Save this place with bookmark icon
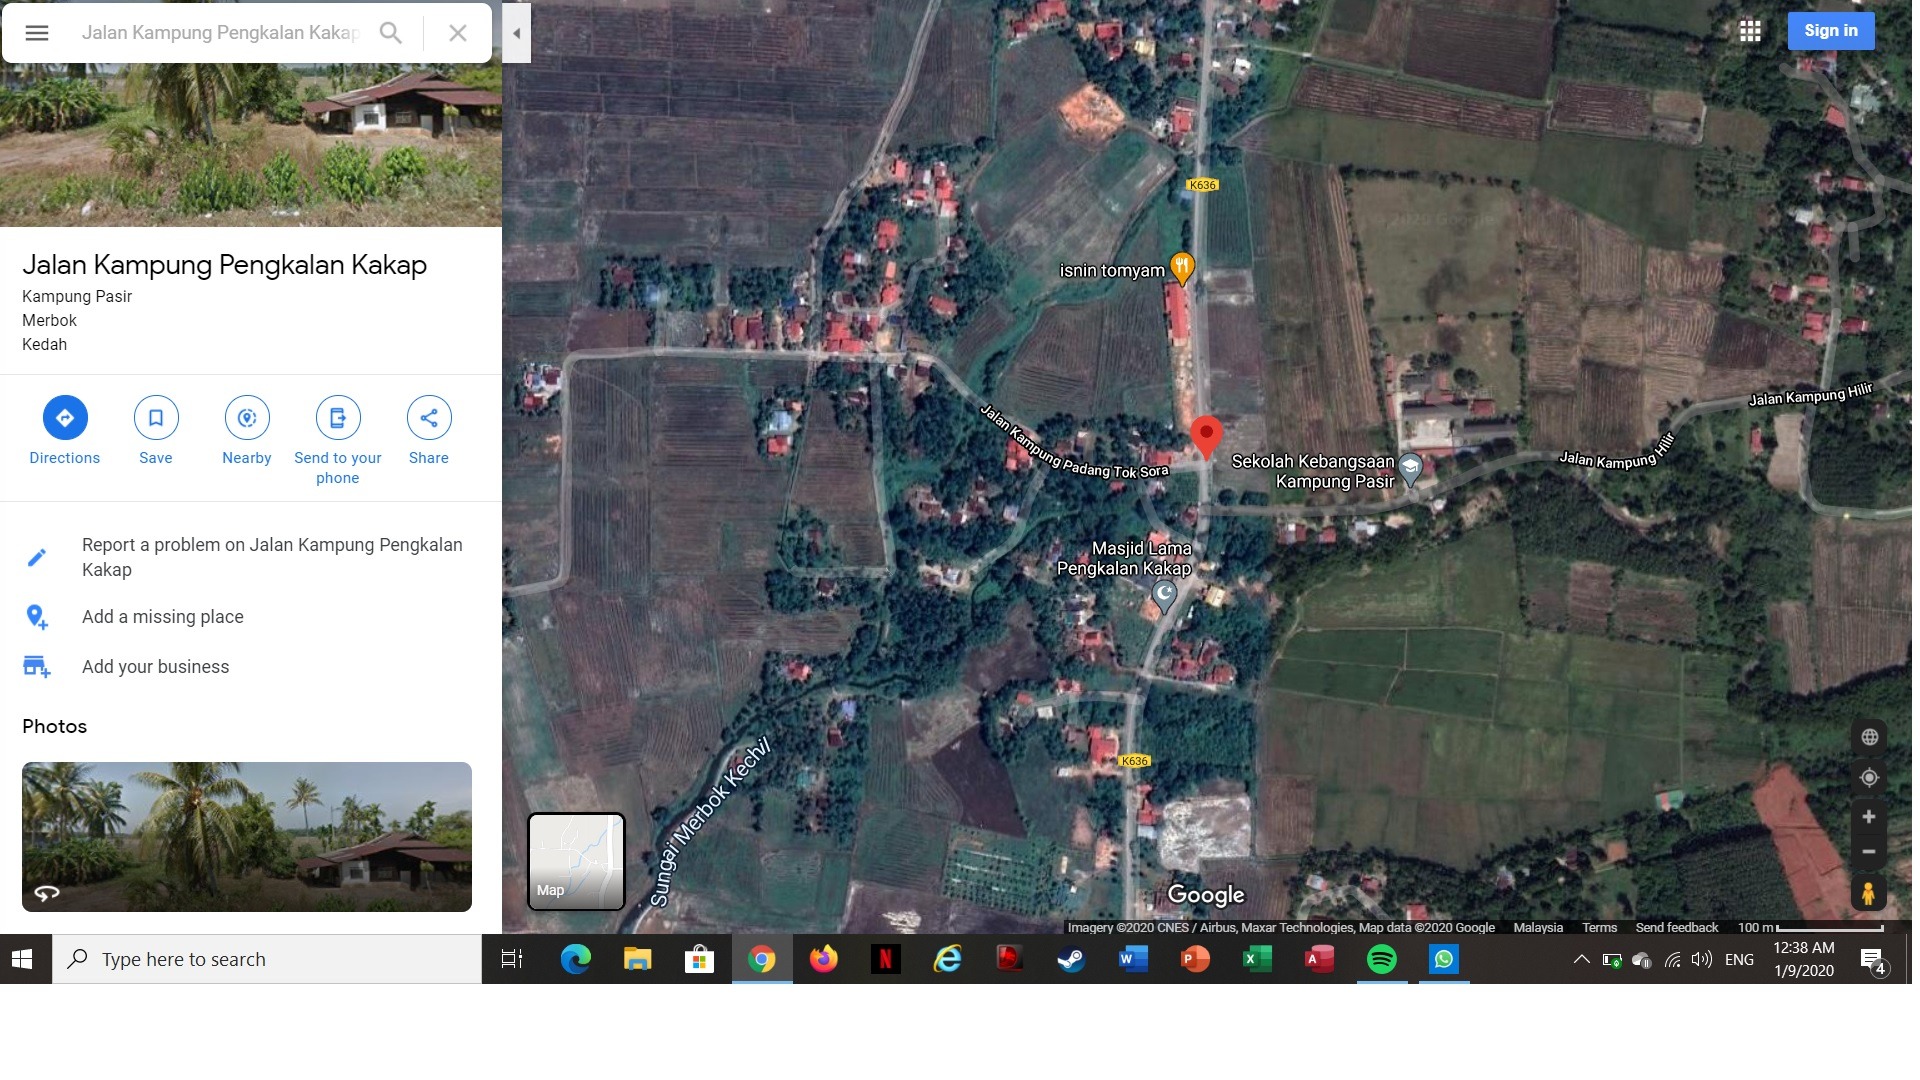Viewport: 1920px width, 1080px height. tap(156, 418)
